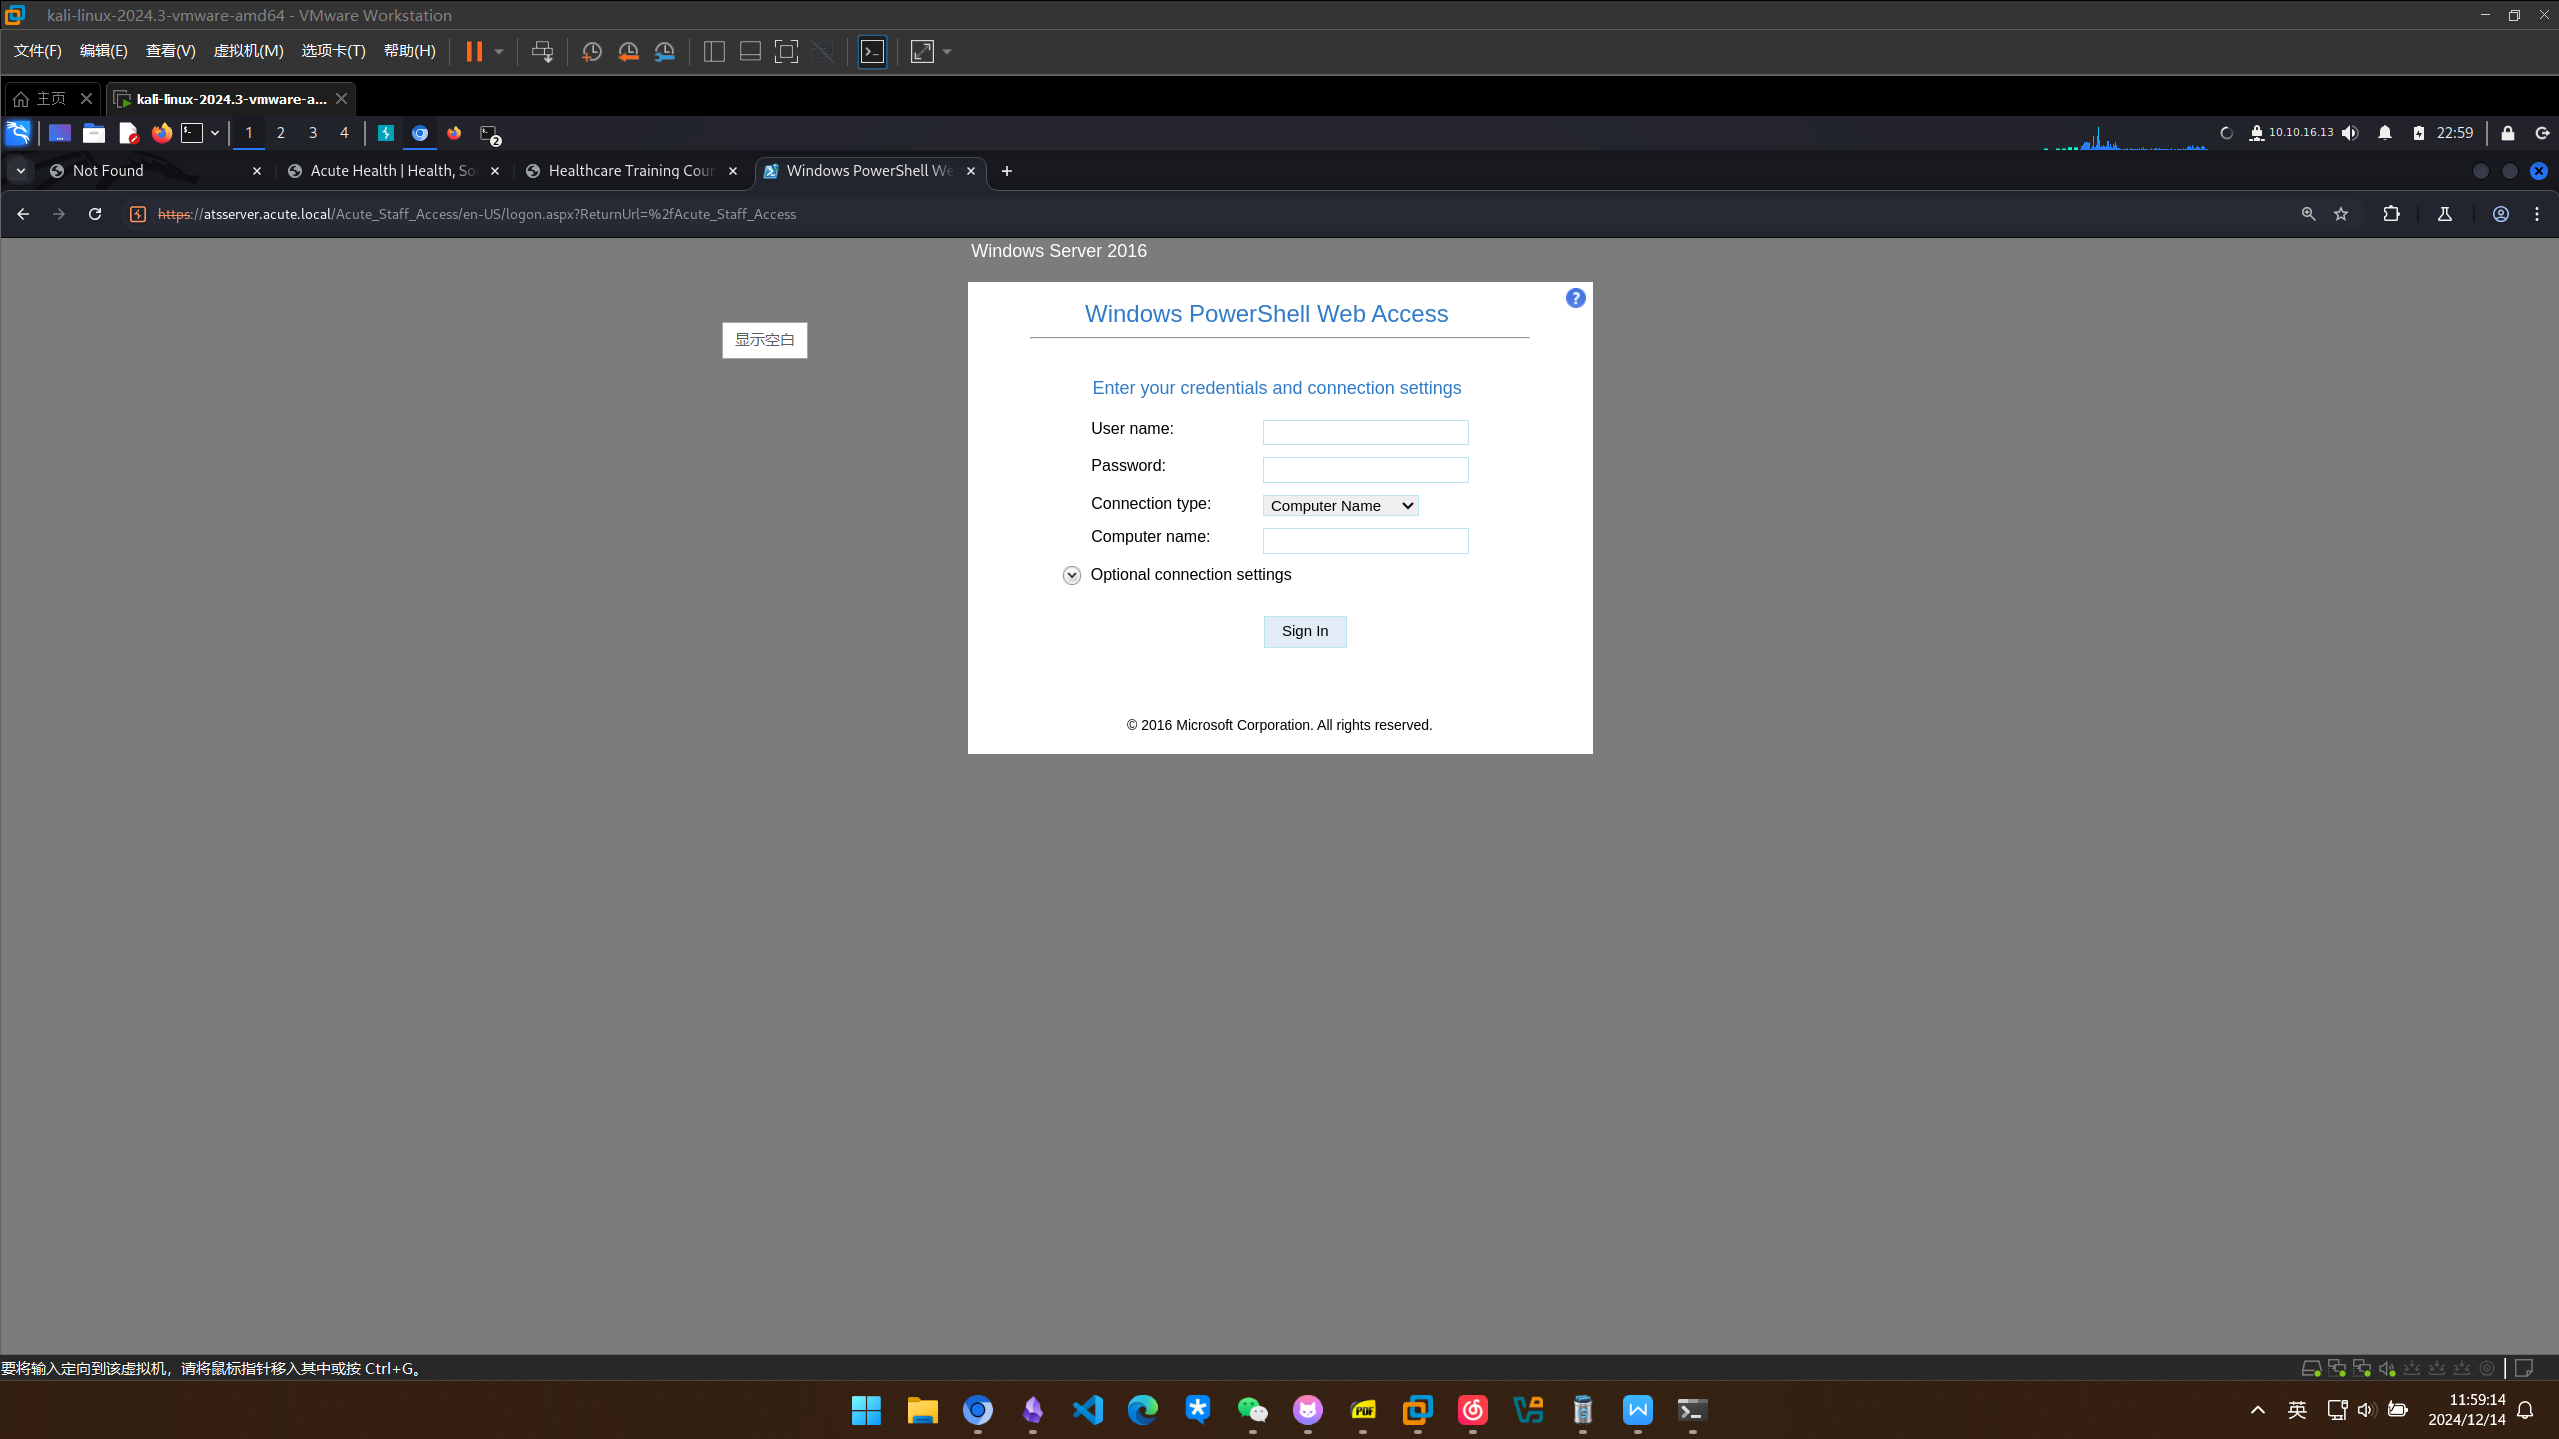Viewport: 2559px width, 1439px height.
Task: Open the browser tab search dropdown
Action: (20, 171)
